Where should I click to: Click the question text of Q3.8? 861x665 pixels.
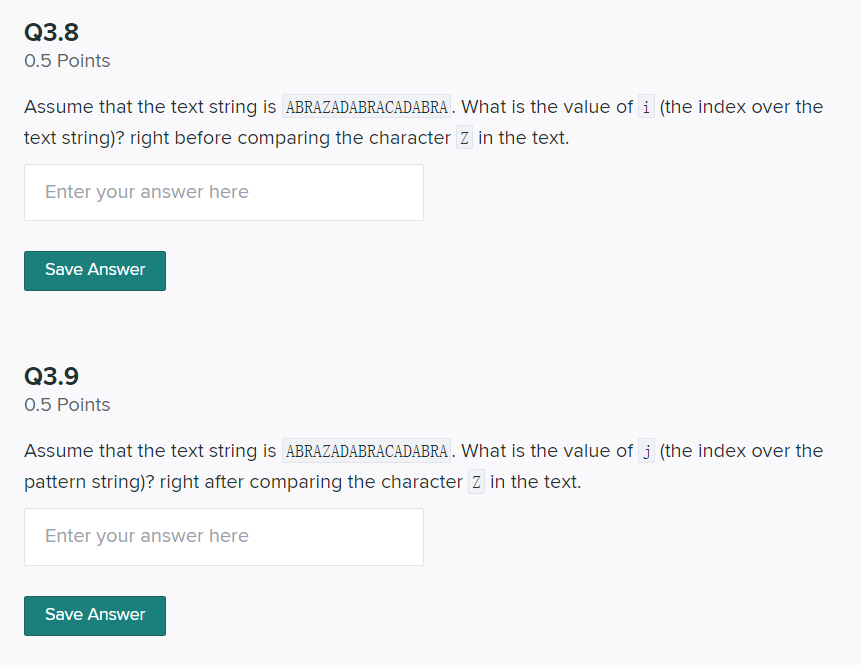click(150, 107)
